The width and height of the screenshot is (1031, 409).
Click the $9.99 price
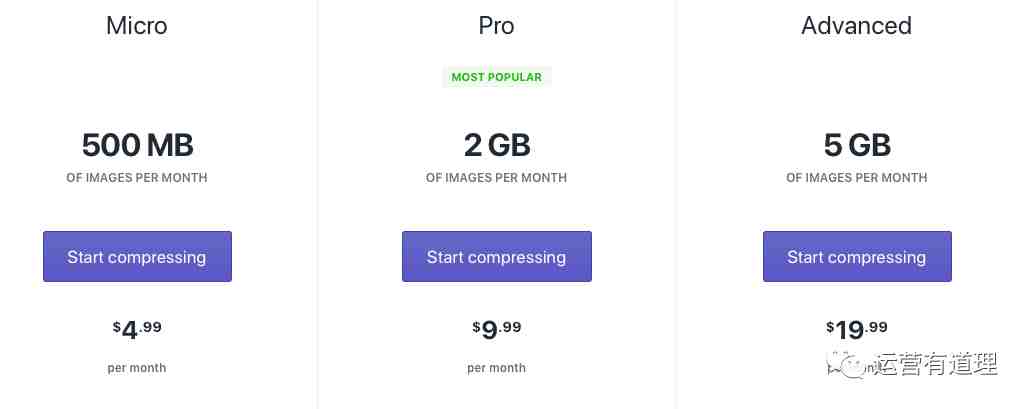pyautogui.click(x=496, y=329)
